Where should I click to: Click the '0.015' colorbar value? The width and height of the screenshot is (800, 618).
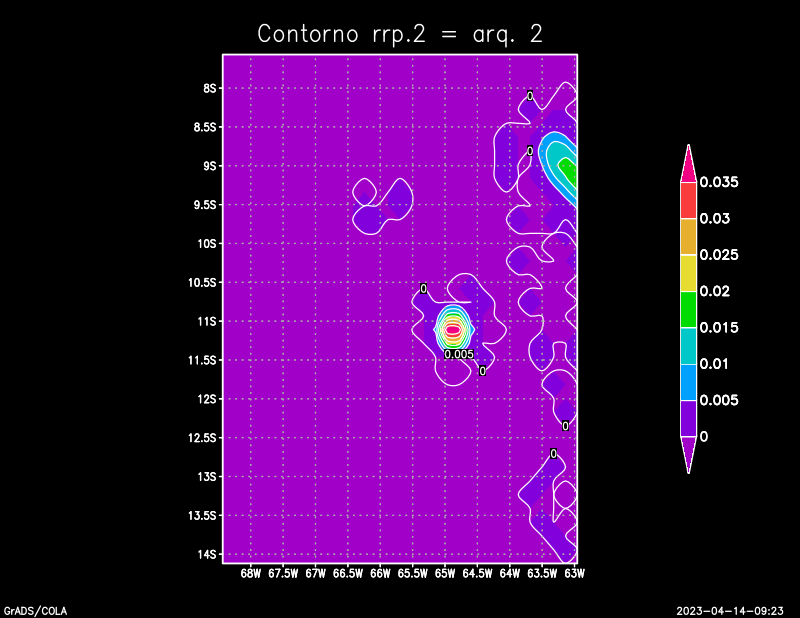719,328
